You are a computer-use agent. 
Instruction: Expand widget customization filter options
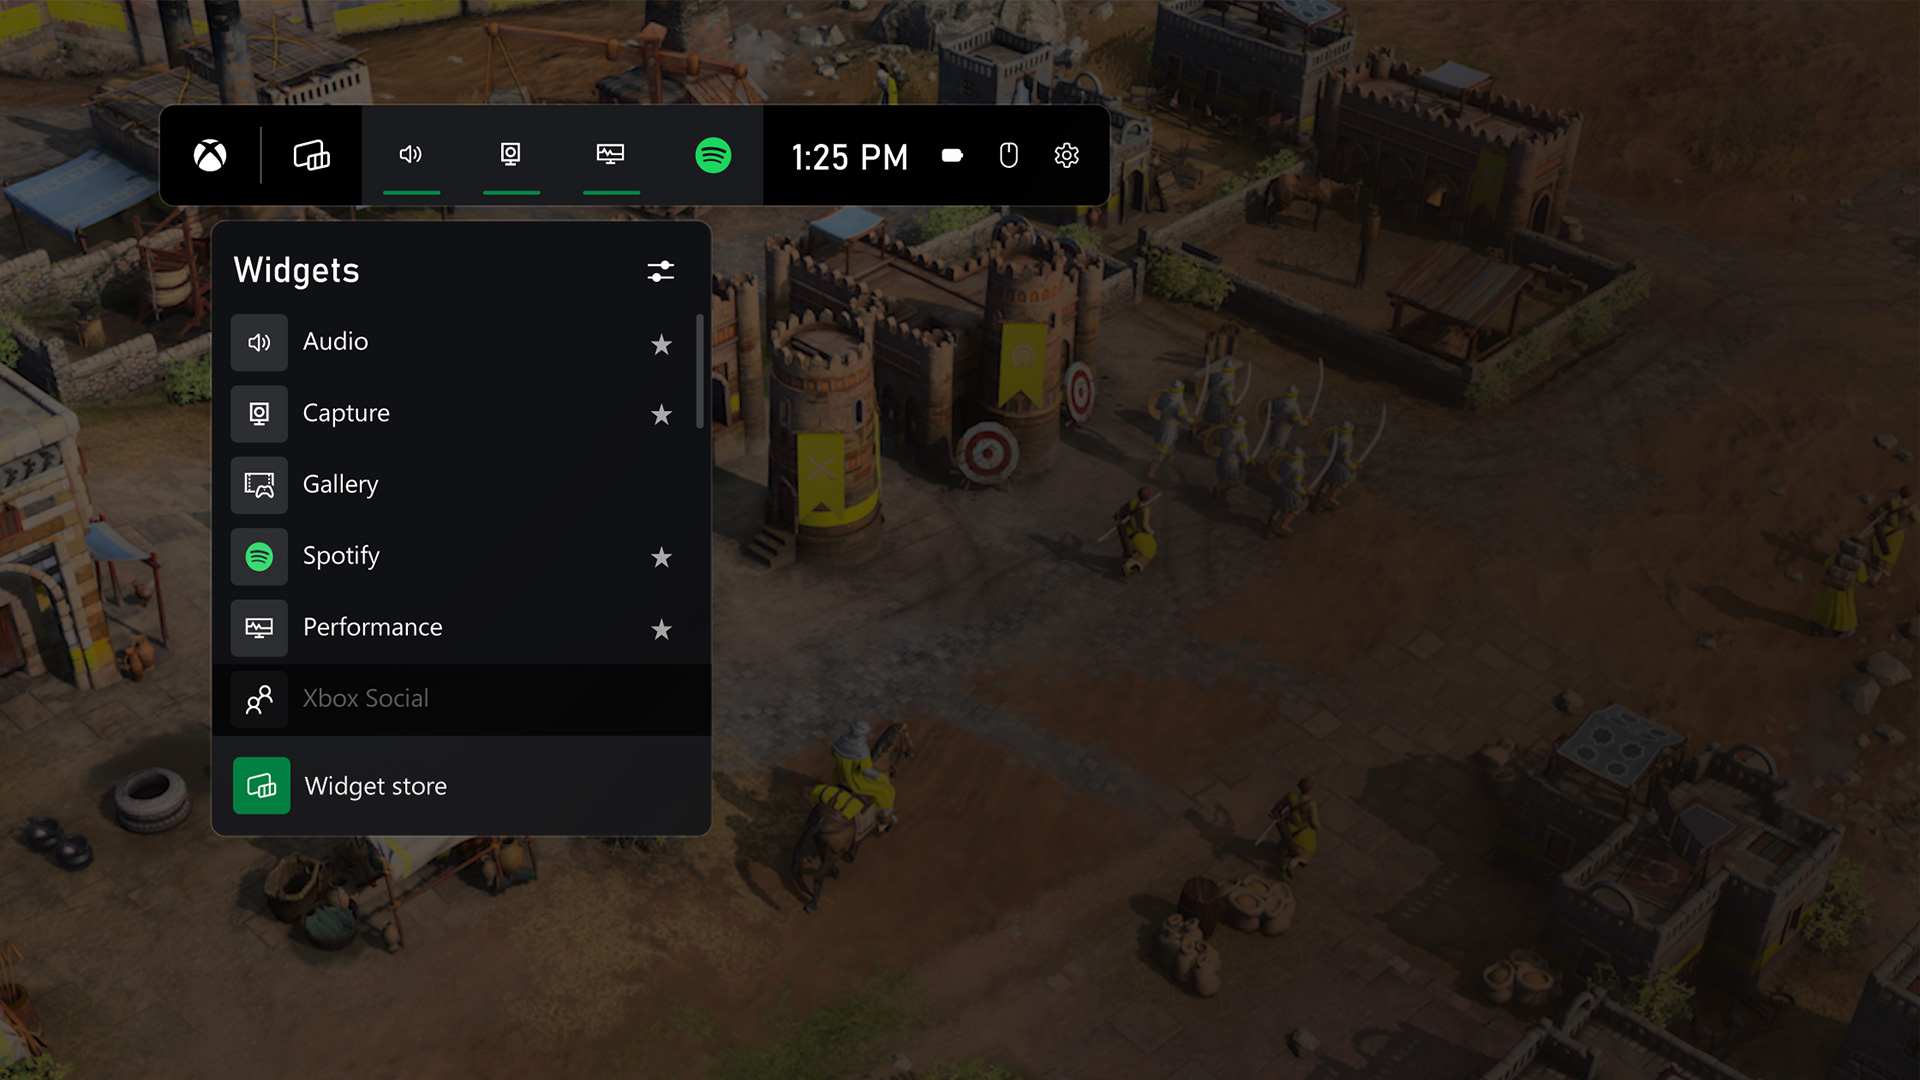[x=661, y=272]
